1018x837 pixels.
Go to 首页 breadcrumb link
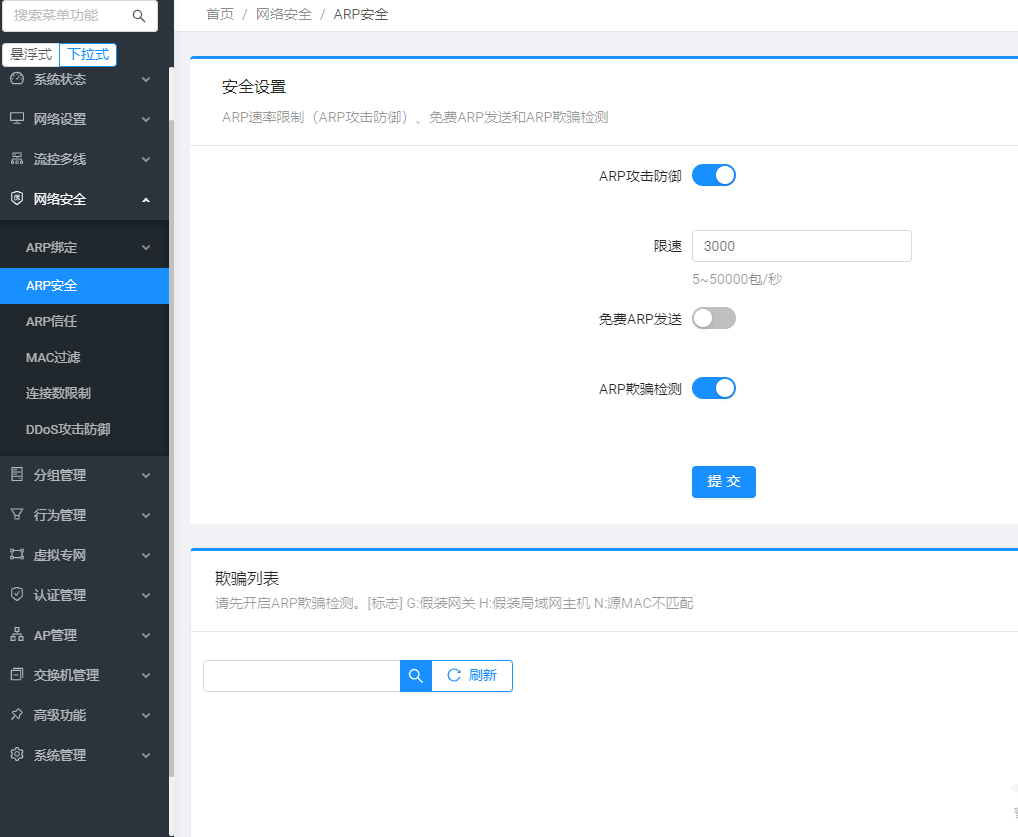tap(220, 14)
